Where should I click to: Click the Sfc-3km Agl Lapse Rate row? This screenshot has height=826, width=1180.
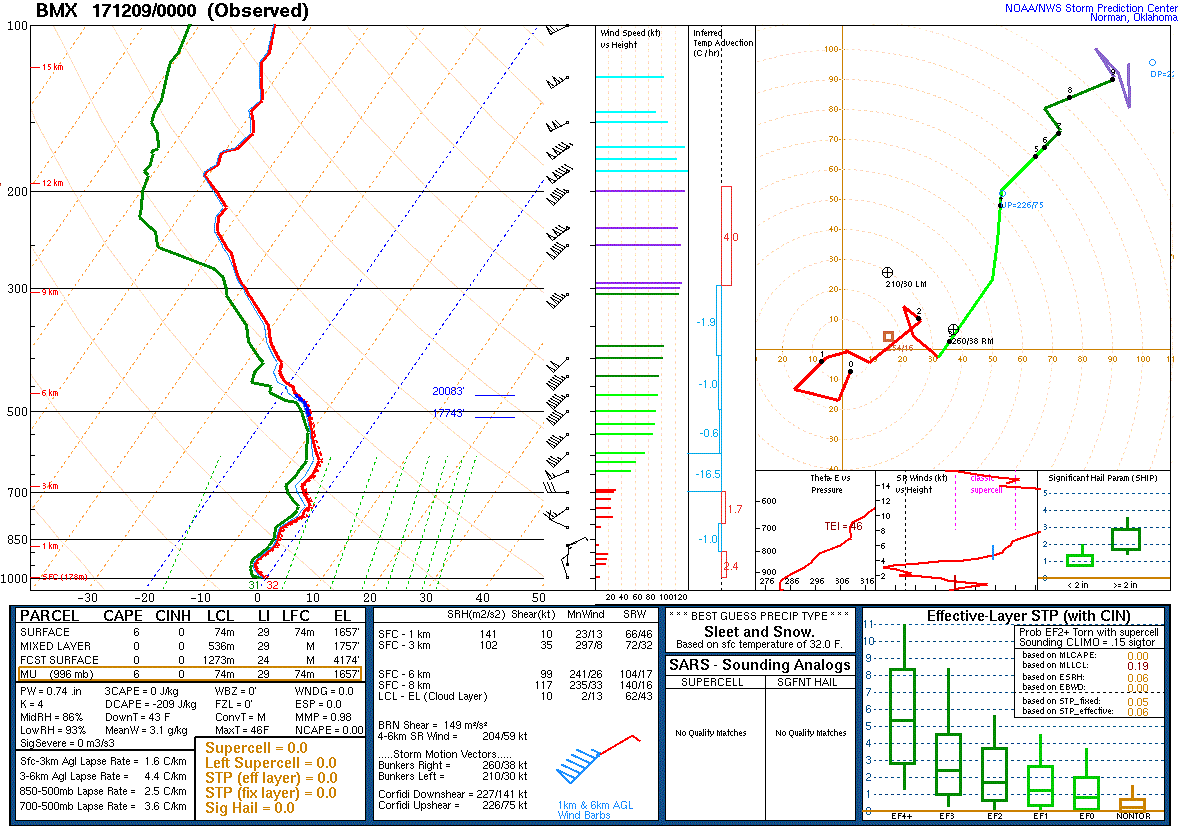coord(103,761)
